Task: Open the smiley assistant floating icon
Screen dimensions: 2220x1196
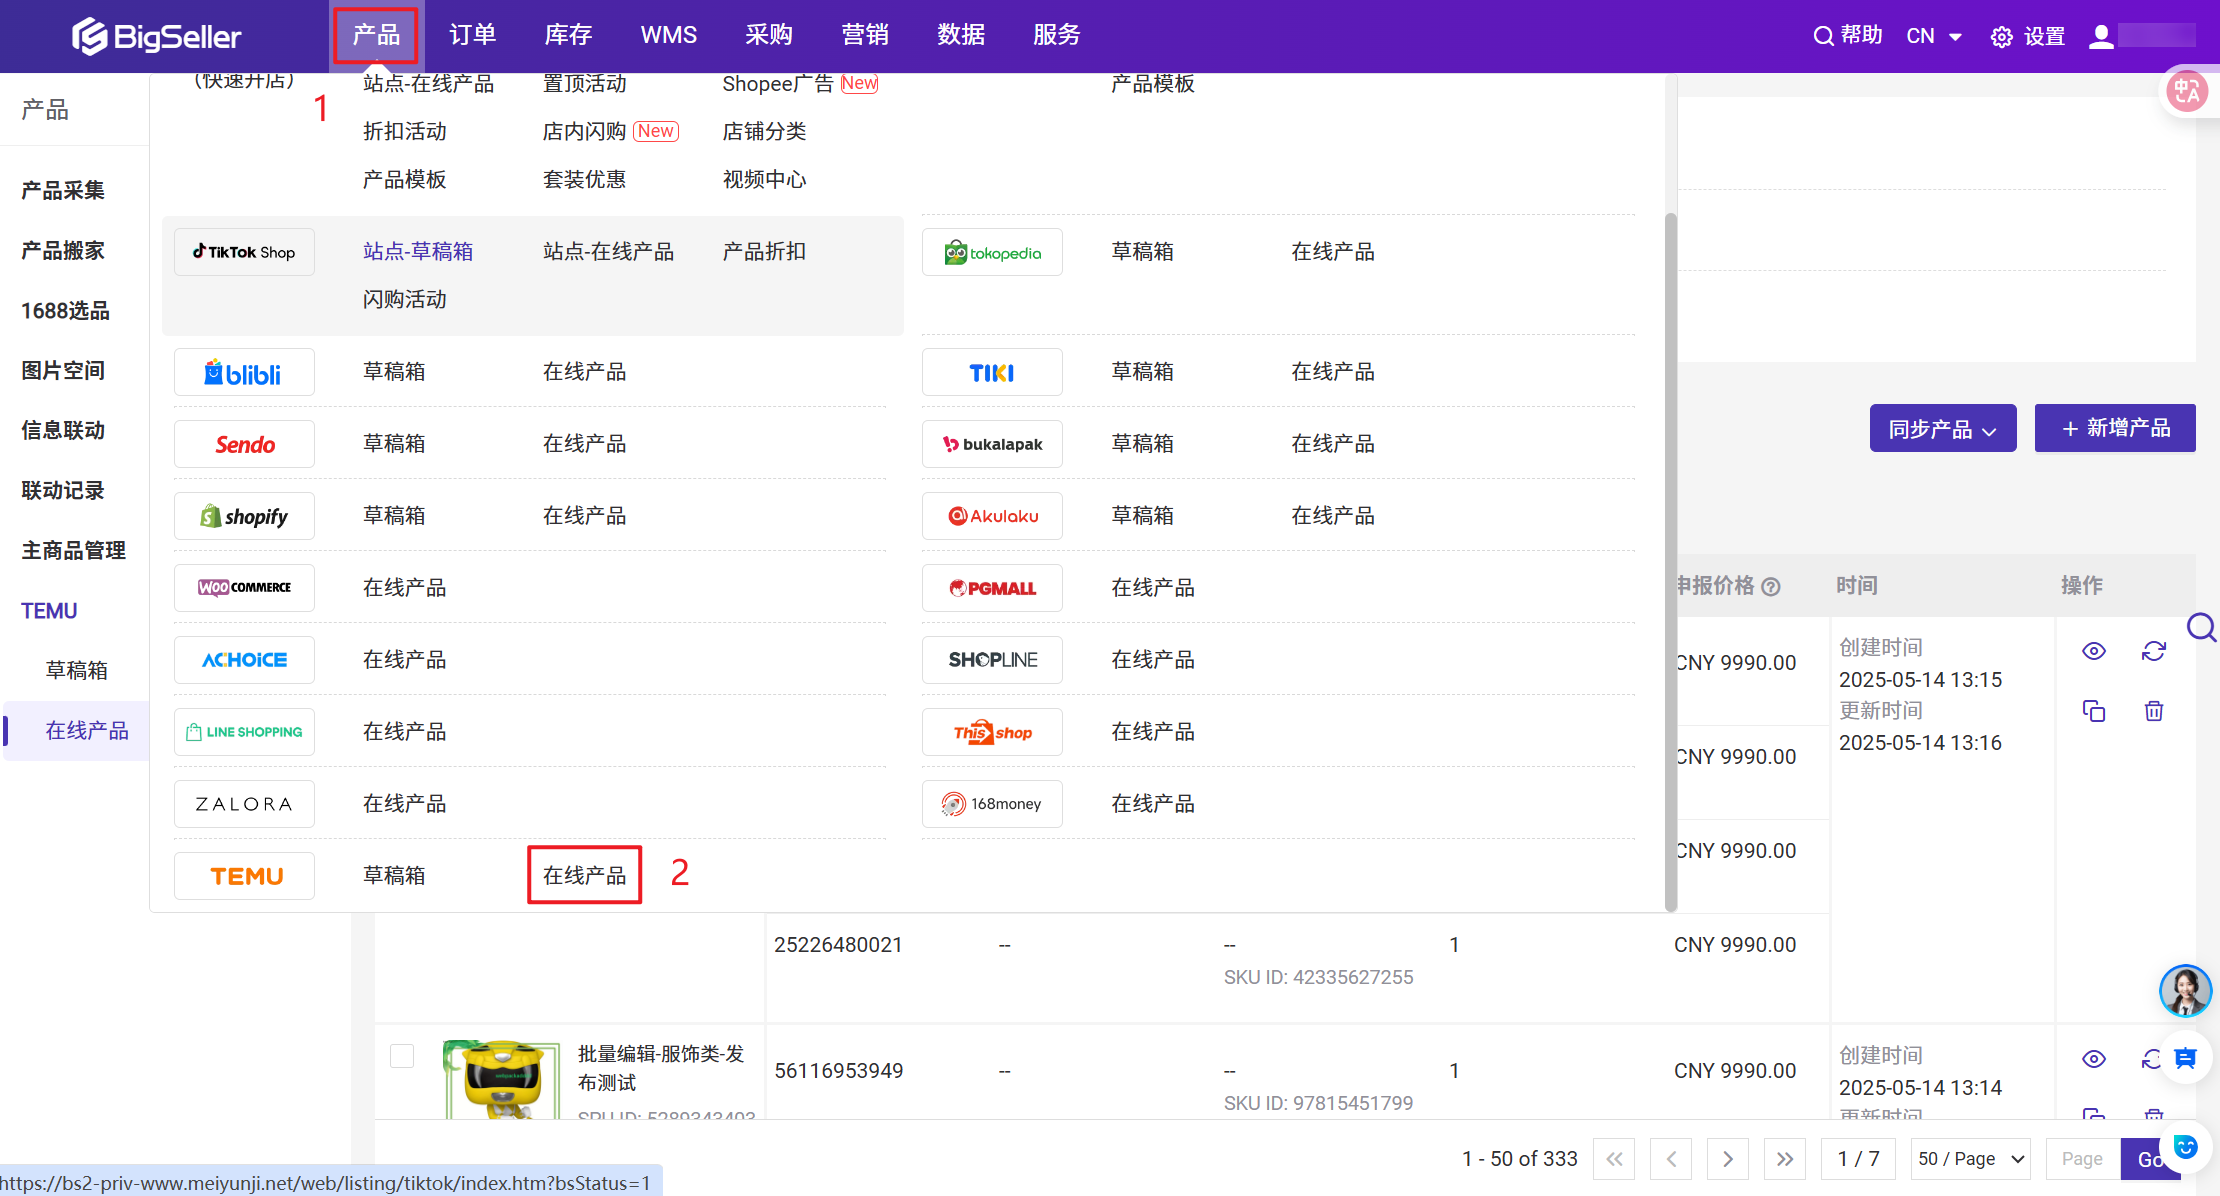Action: (2186, 1146)
